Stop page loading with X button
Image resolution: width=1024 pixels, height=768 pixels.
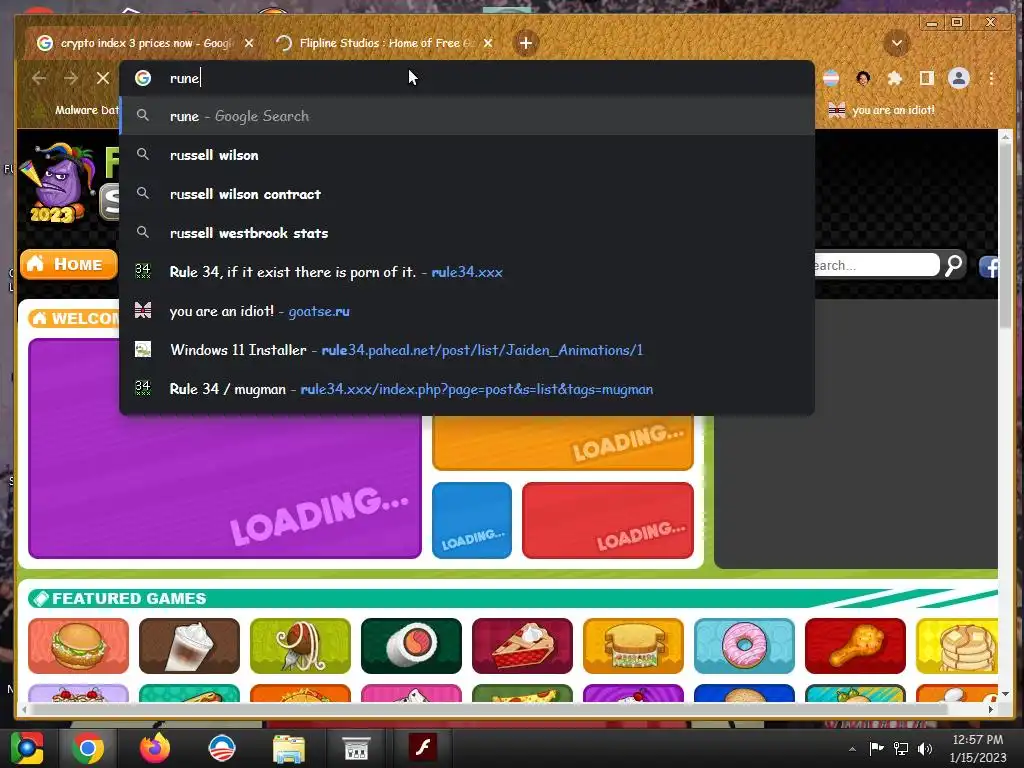point(103,78)
